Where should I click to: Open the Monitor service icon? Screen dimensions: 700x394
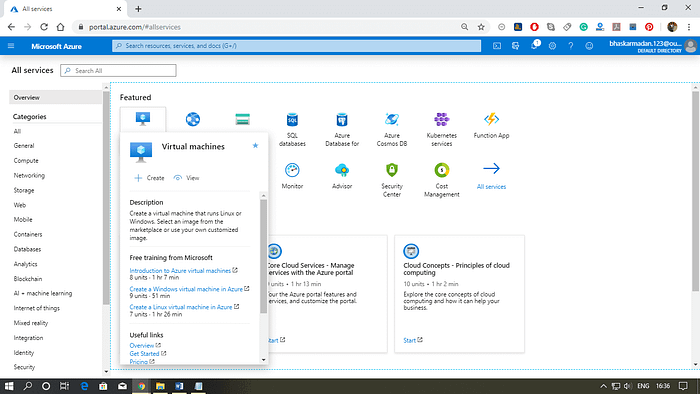(x=292, y=170)
